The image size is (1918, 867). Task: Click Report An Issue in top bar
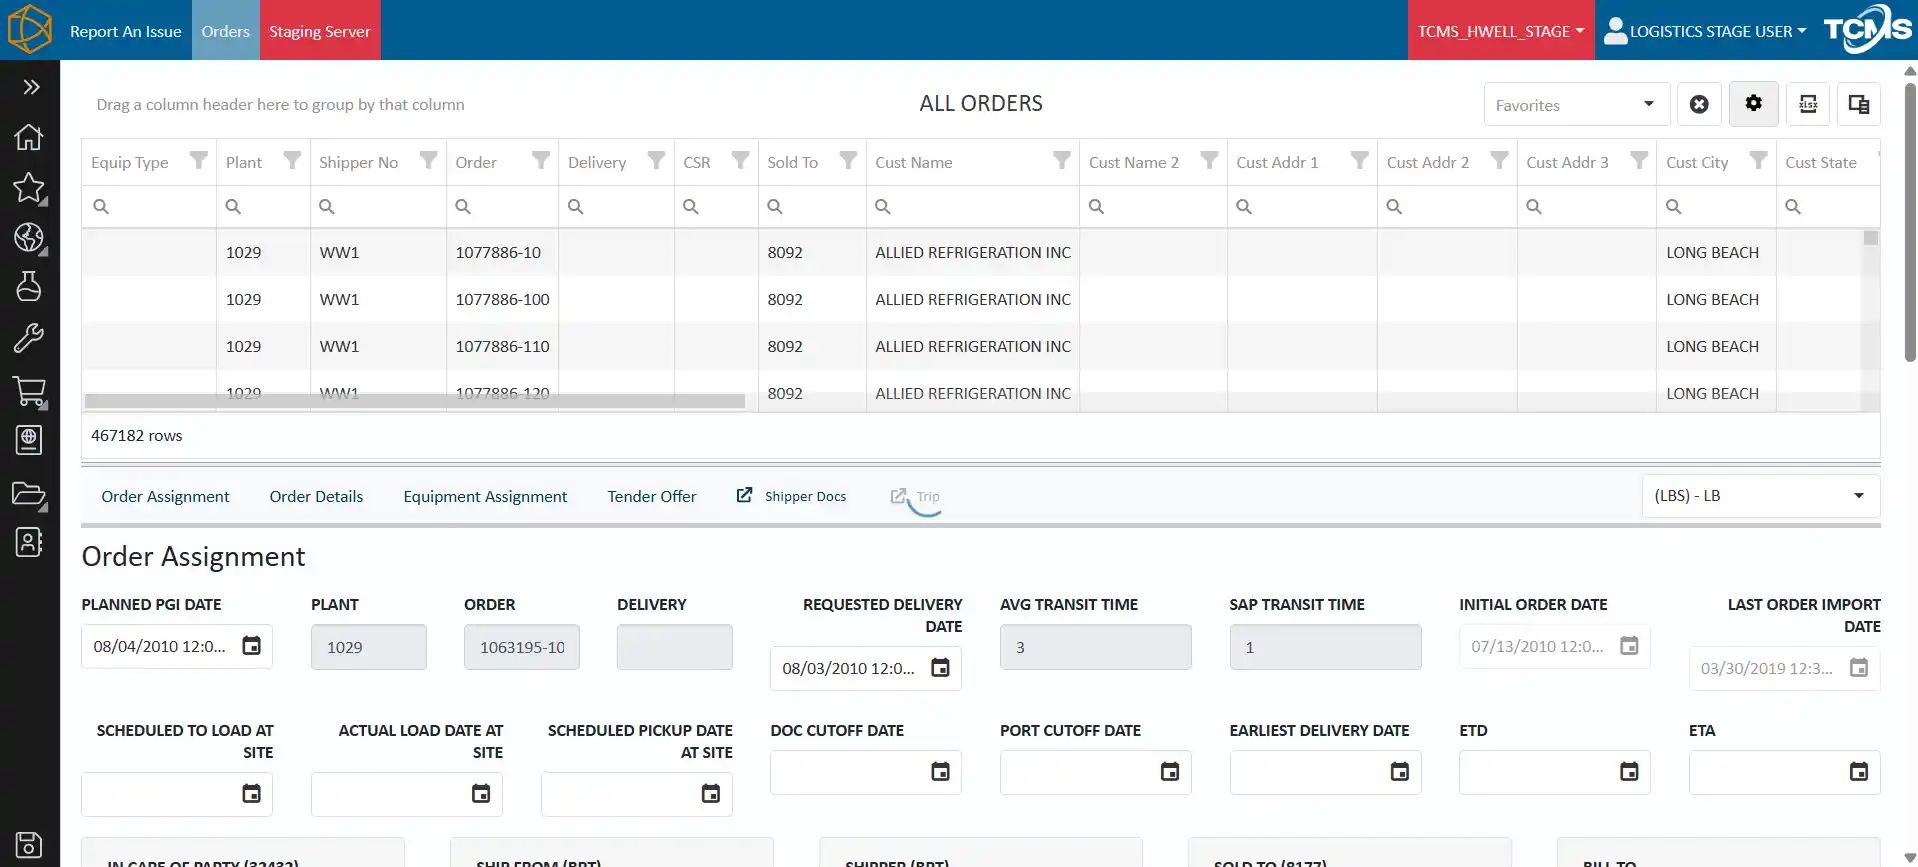[126, 31]
